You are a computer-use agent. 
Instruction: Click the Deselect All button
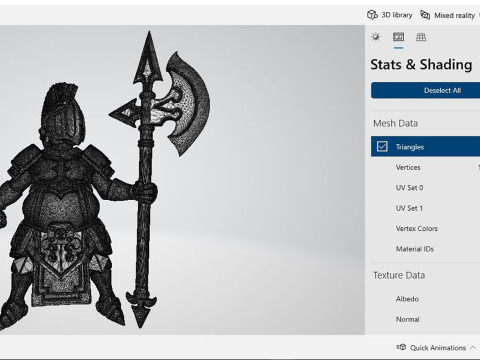click(425, 90)
